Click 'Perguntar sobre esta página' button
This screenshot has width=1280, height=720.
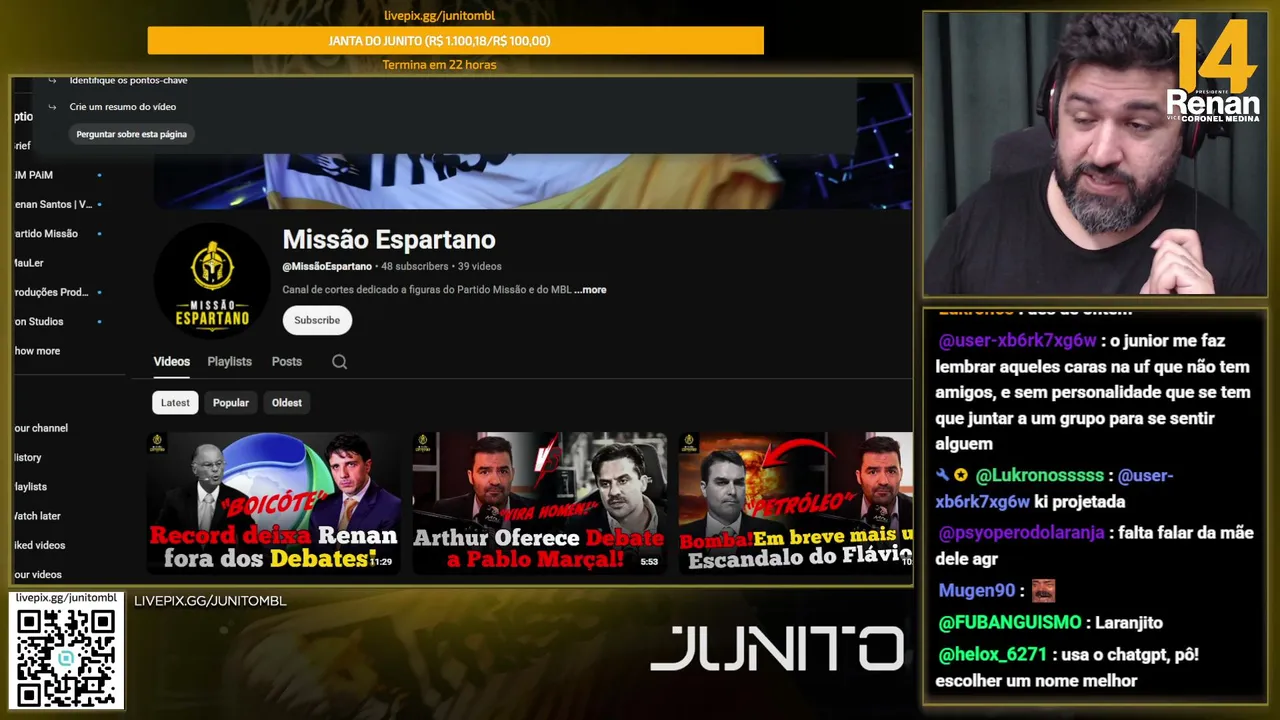[132, 134]
